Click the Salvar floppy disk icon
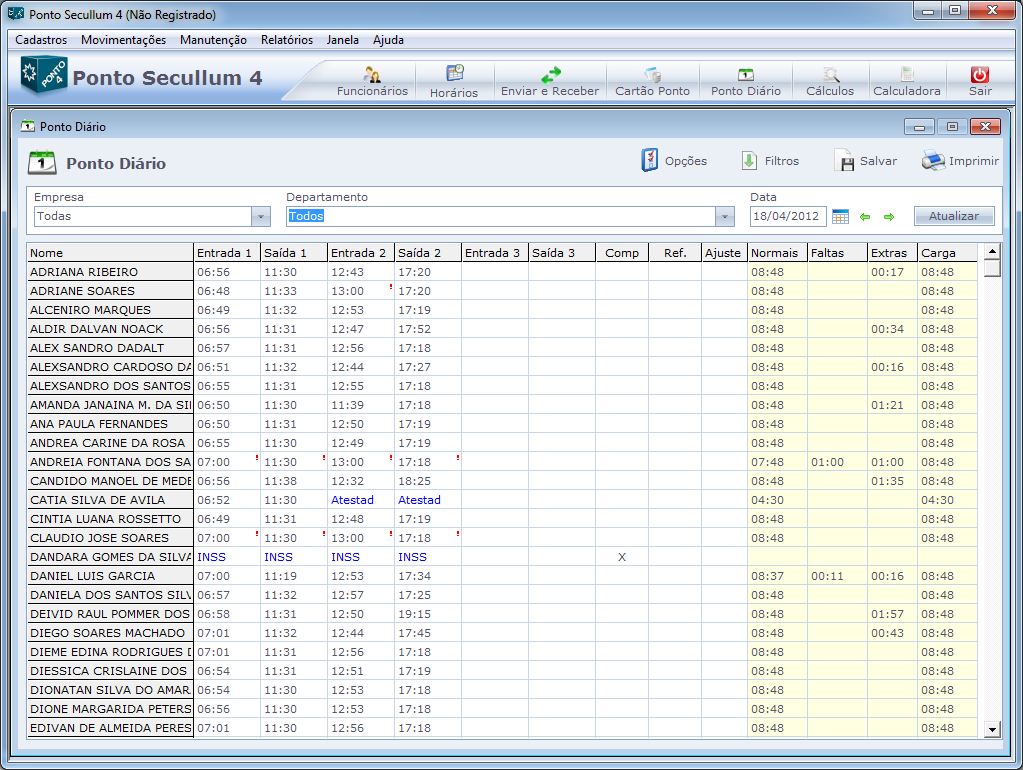The image size is (1023, 770). (x=846, y=161)
